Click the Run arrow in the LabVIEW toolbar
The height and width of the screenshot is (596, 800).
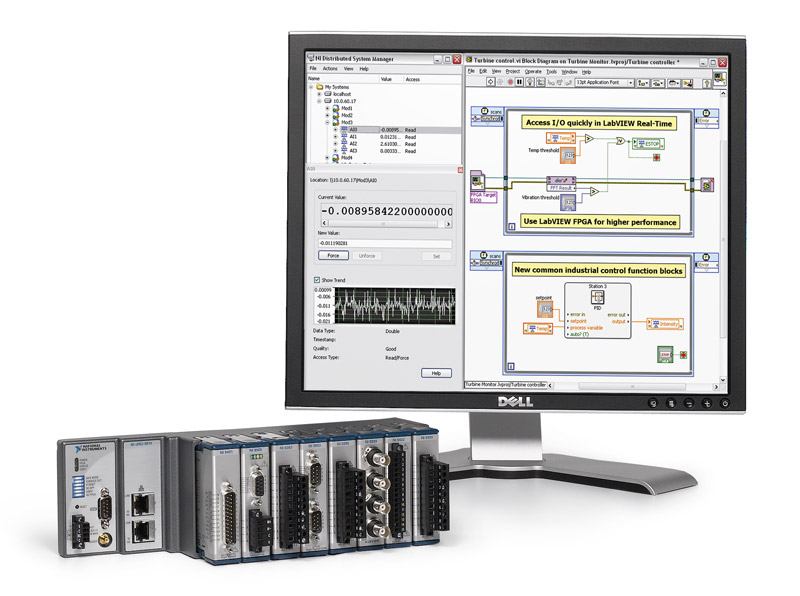(490, 82)
